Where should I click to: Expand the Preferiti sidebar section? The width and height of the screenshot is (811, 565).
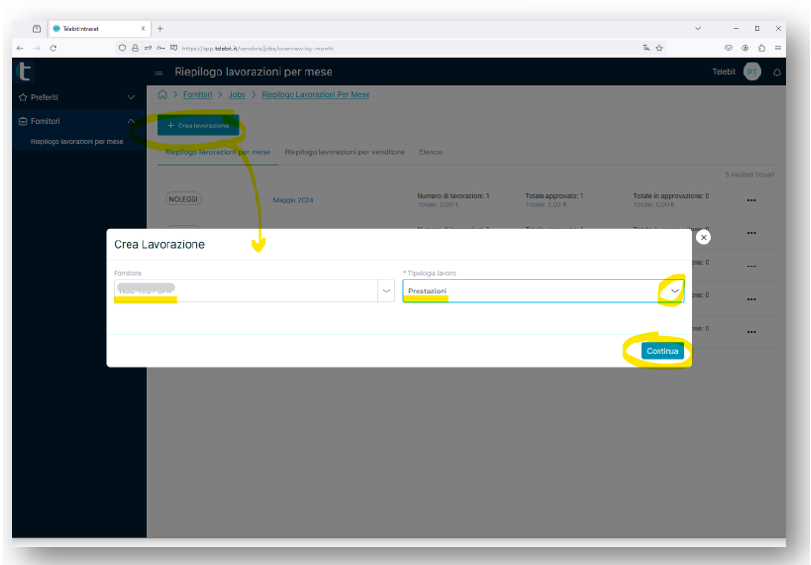[131, 97]
